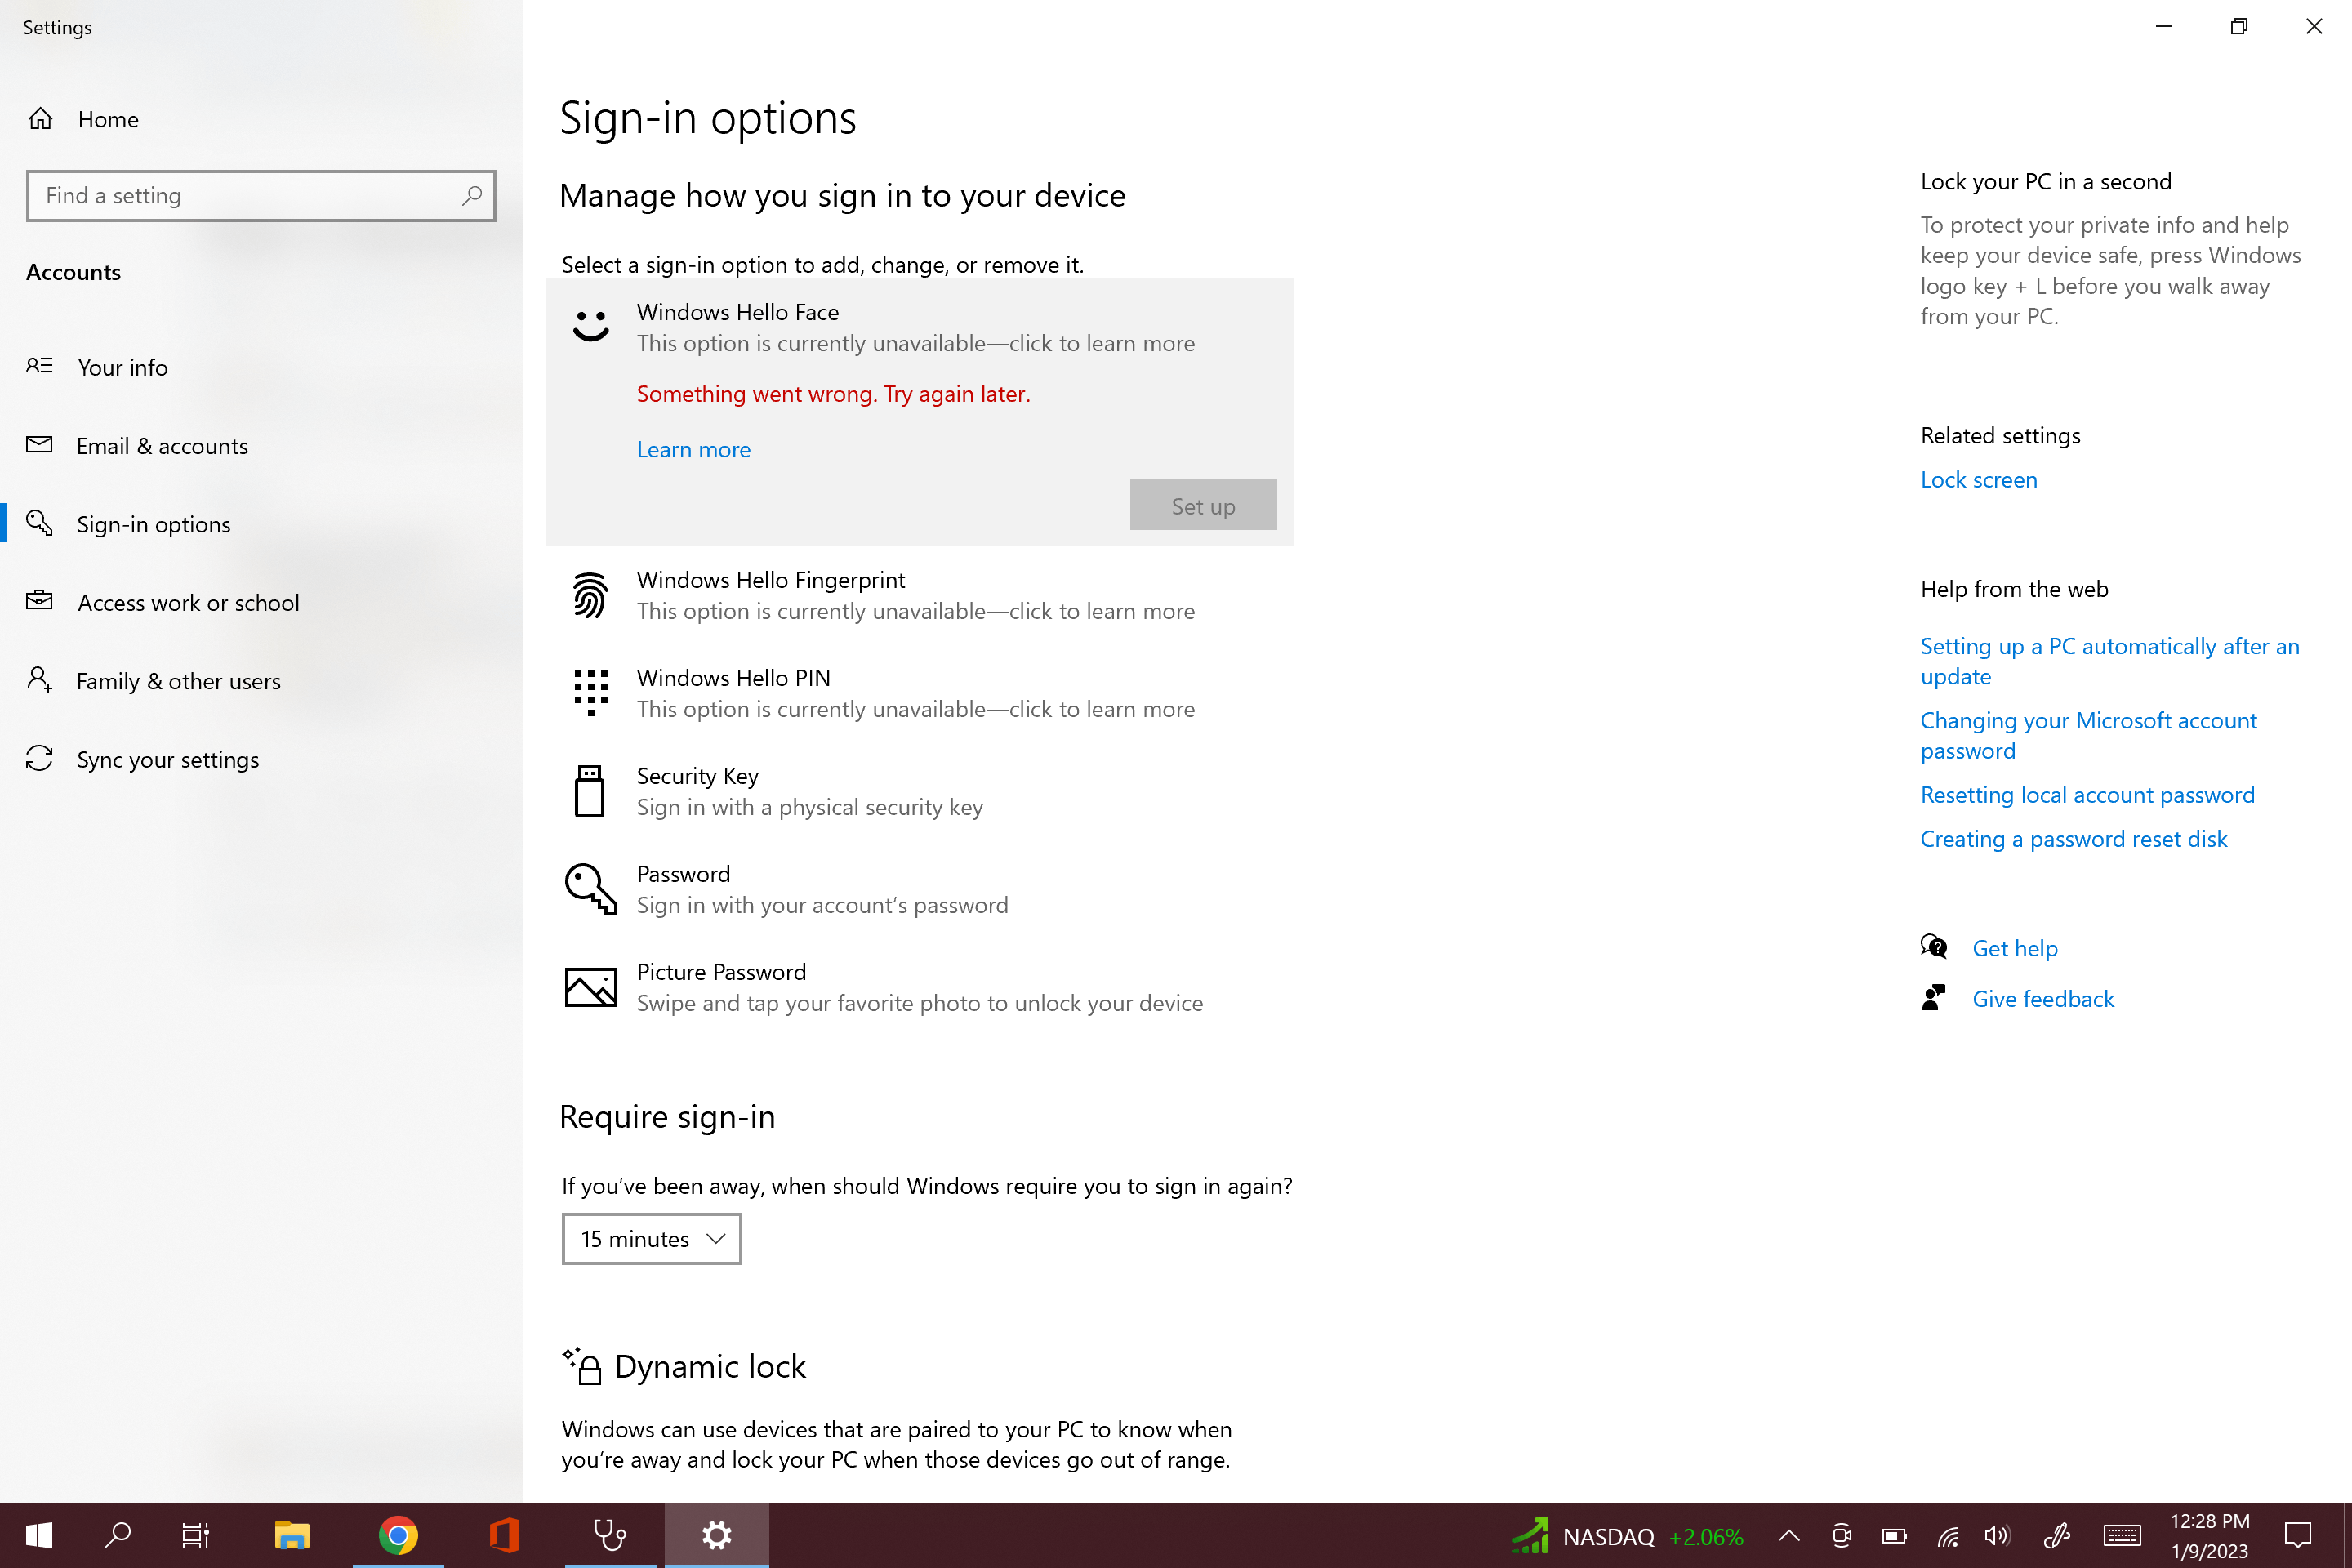This screenshot has width=2352, height=1568.
Task: Open the Lock screen related setting
Action: pos(1978,480)
